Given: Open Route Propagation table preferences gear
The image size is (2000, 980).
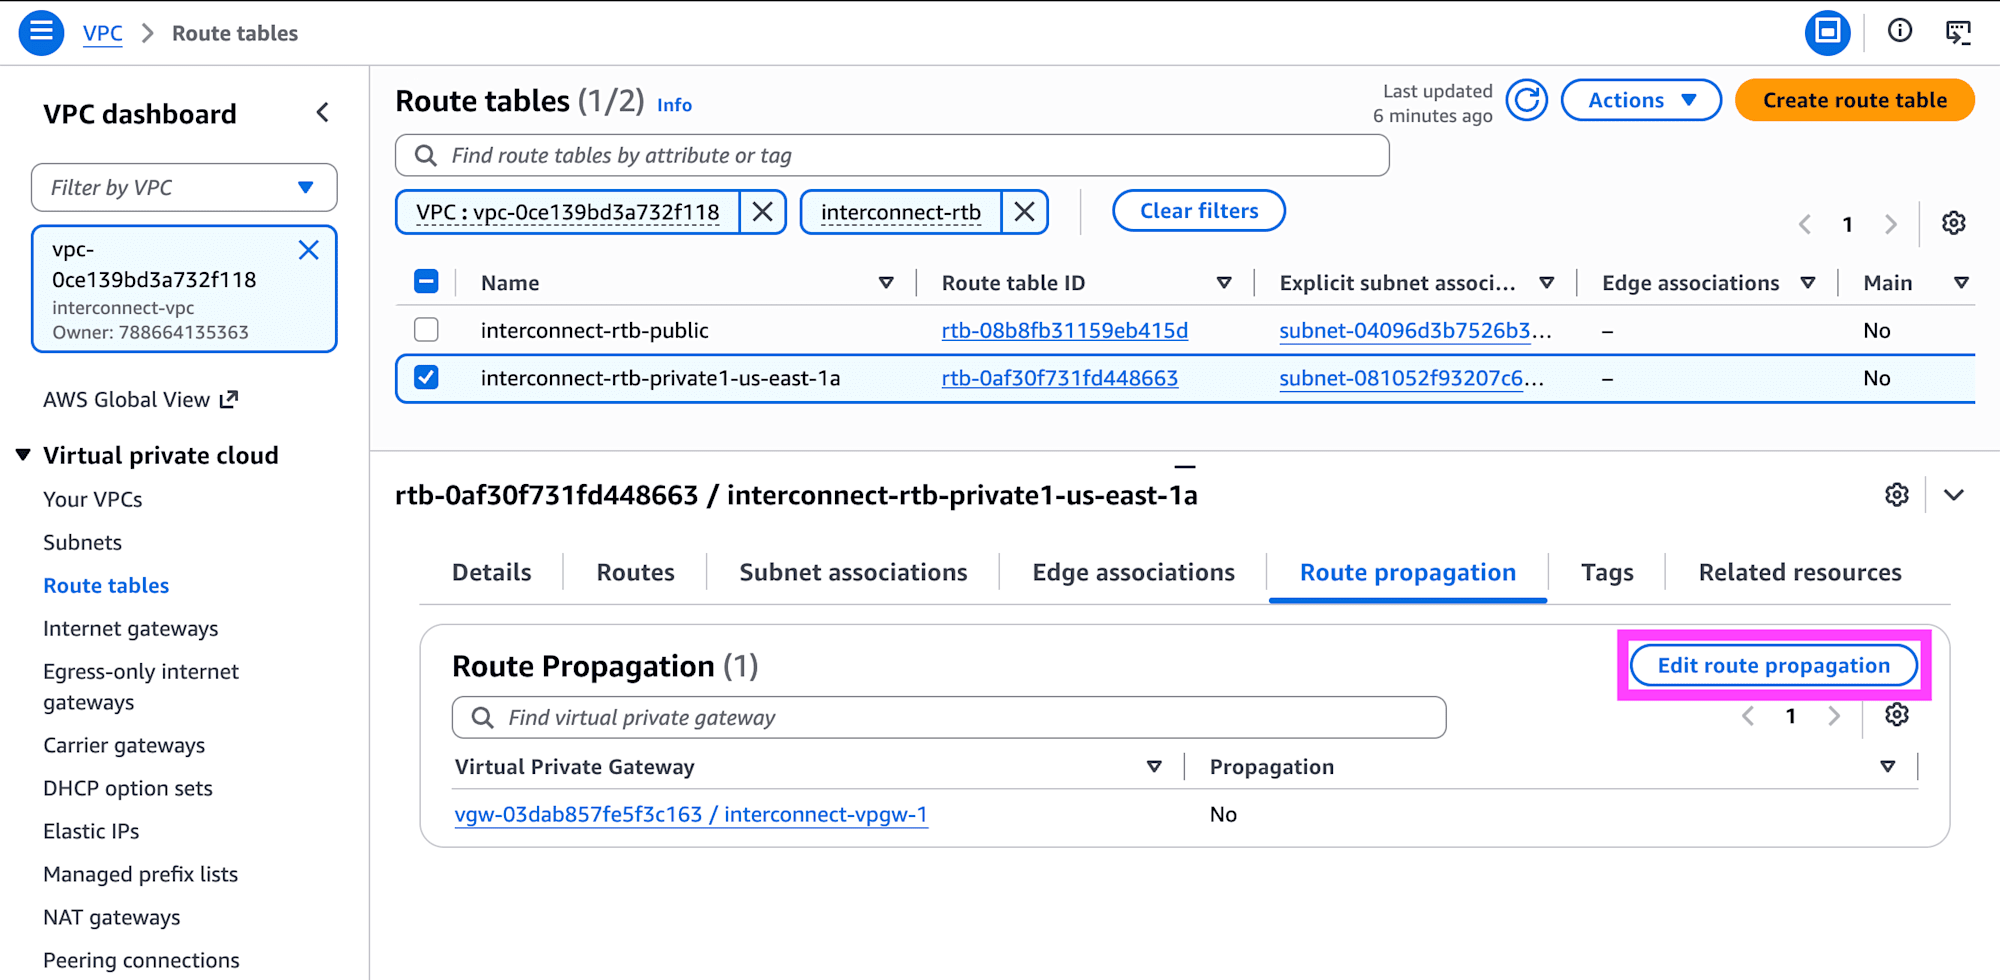Looking at the screenshot, I should tap(1896, 715).
